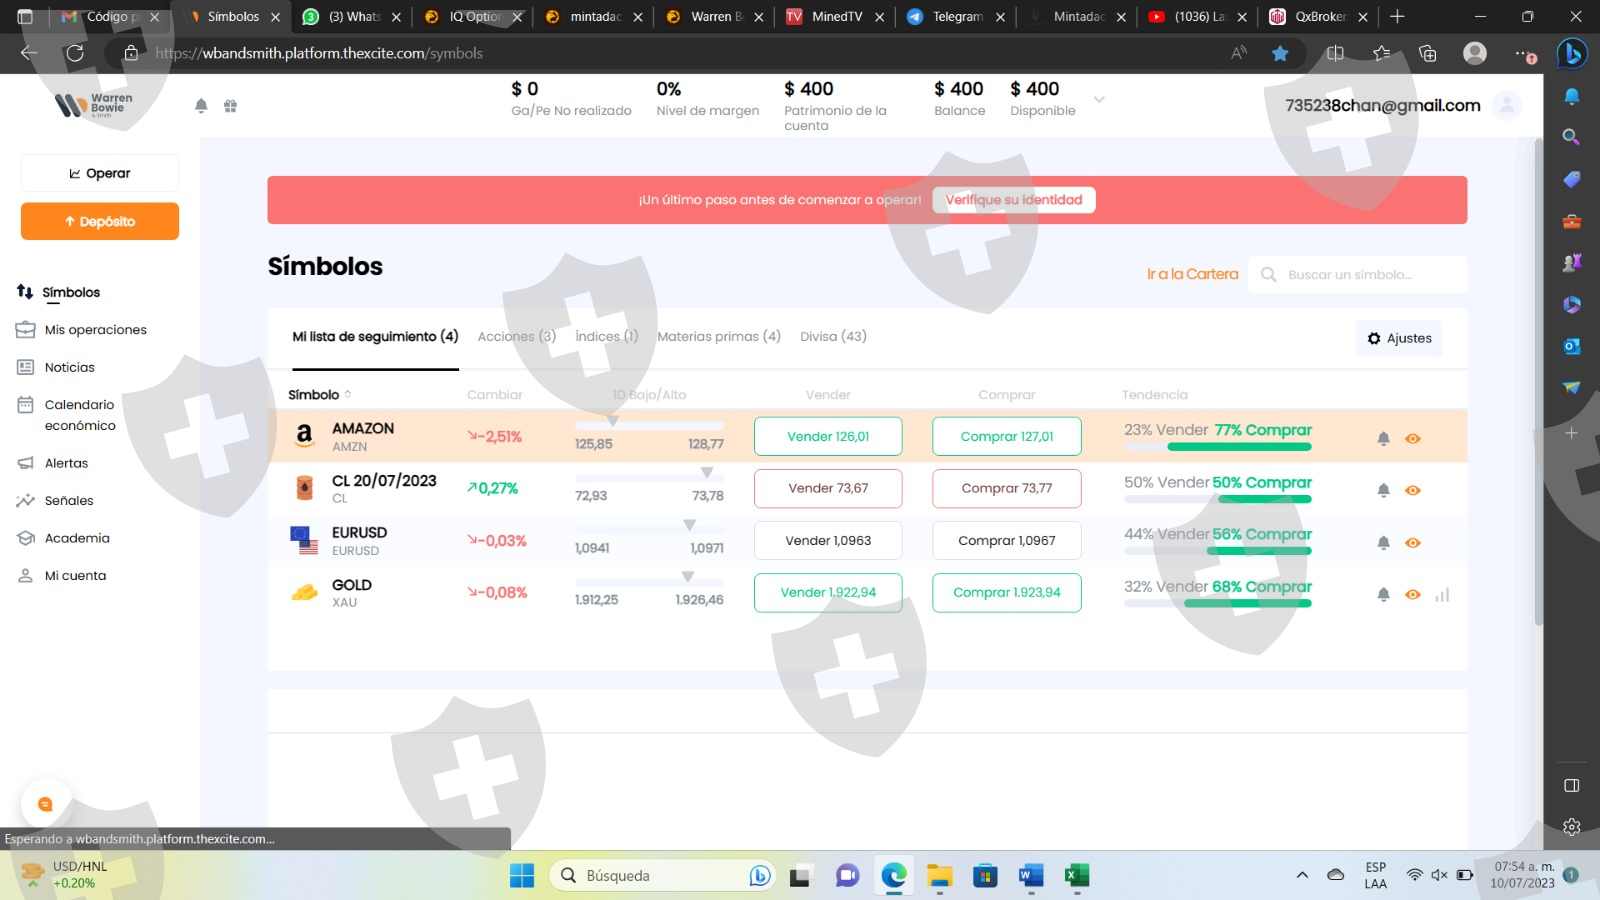Click the AMAZON low/high range bar
The width and height of the screenshot is (1600, 900).
click(649, 426)
